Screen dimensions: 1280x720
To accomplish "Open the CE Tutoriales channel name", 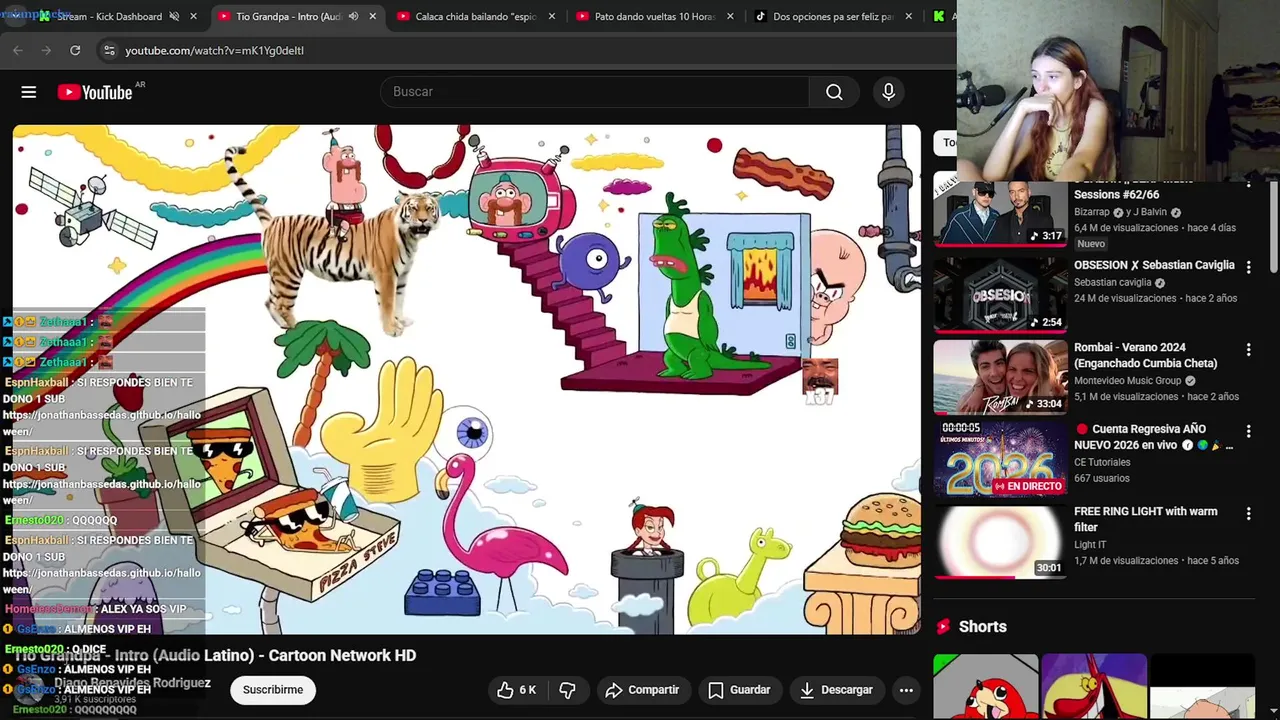I will click(x=1102, y=463).
